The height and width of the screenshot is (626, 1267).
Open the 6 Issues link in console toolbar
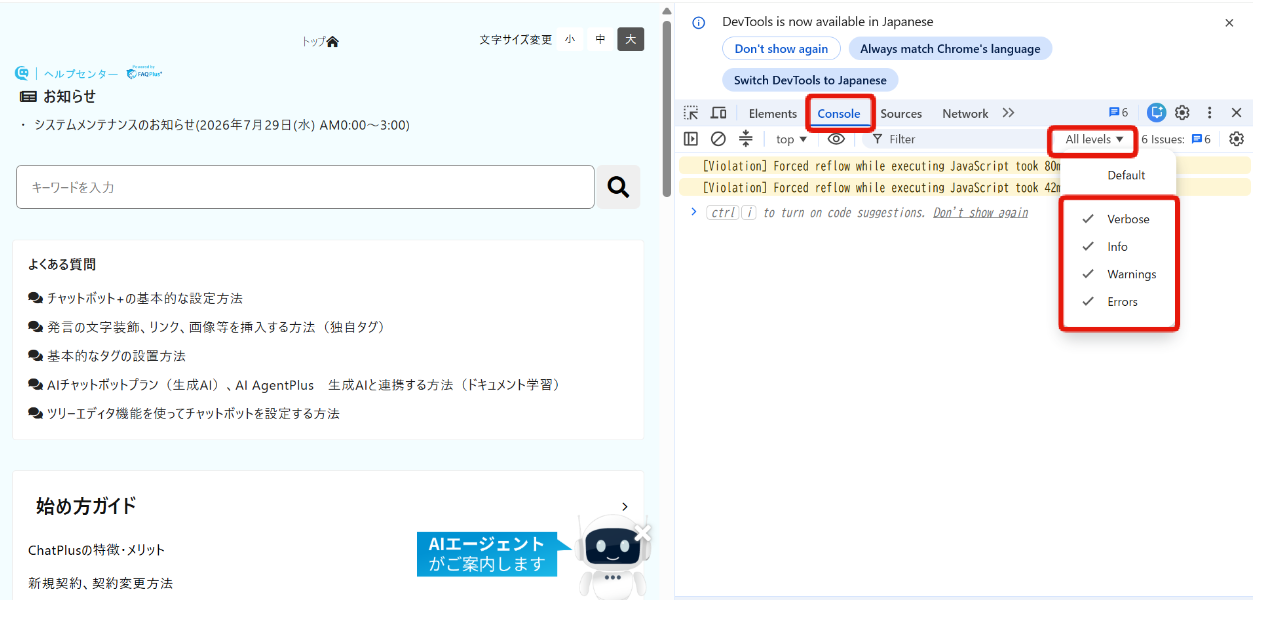click(1176, 139)
